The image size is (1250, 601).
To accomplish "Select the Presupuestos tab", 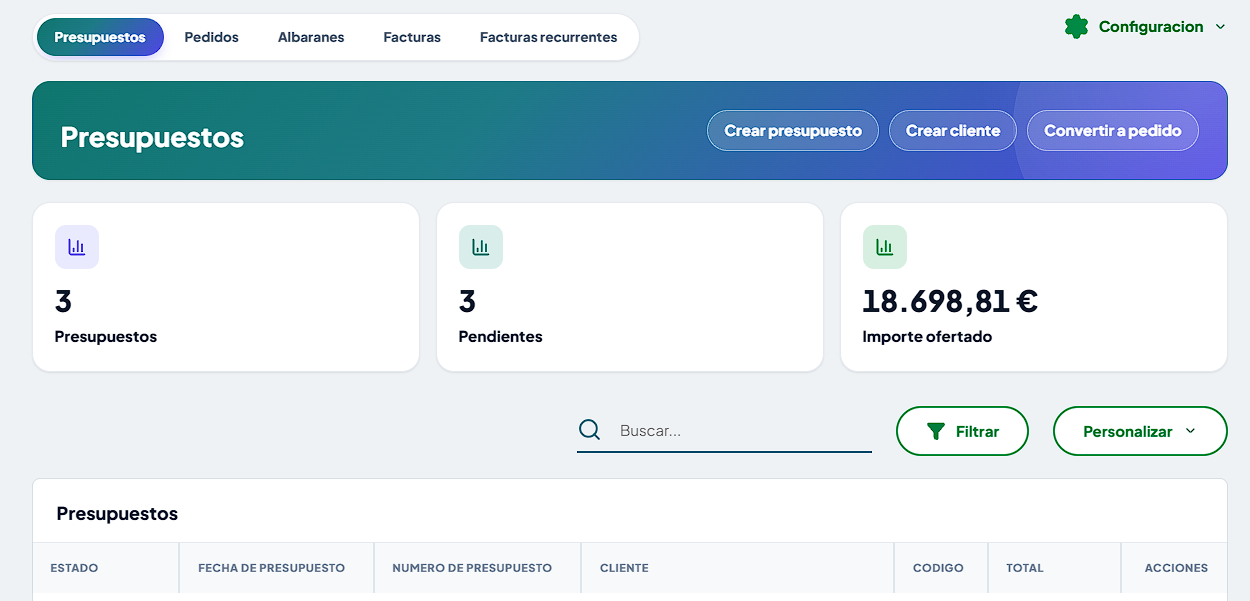I will (x=100, y=37).
